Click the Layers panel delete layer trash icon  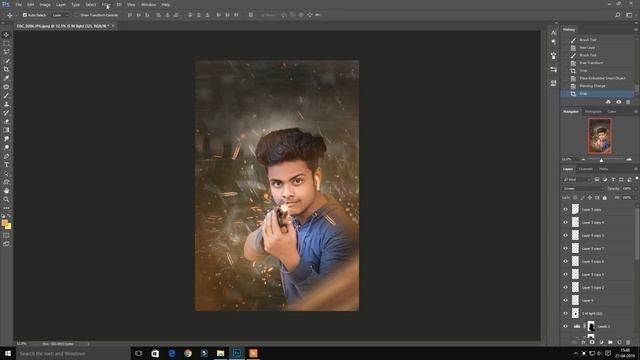click(628, 342)
